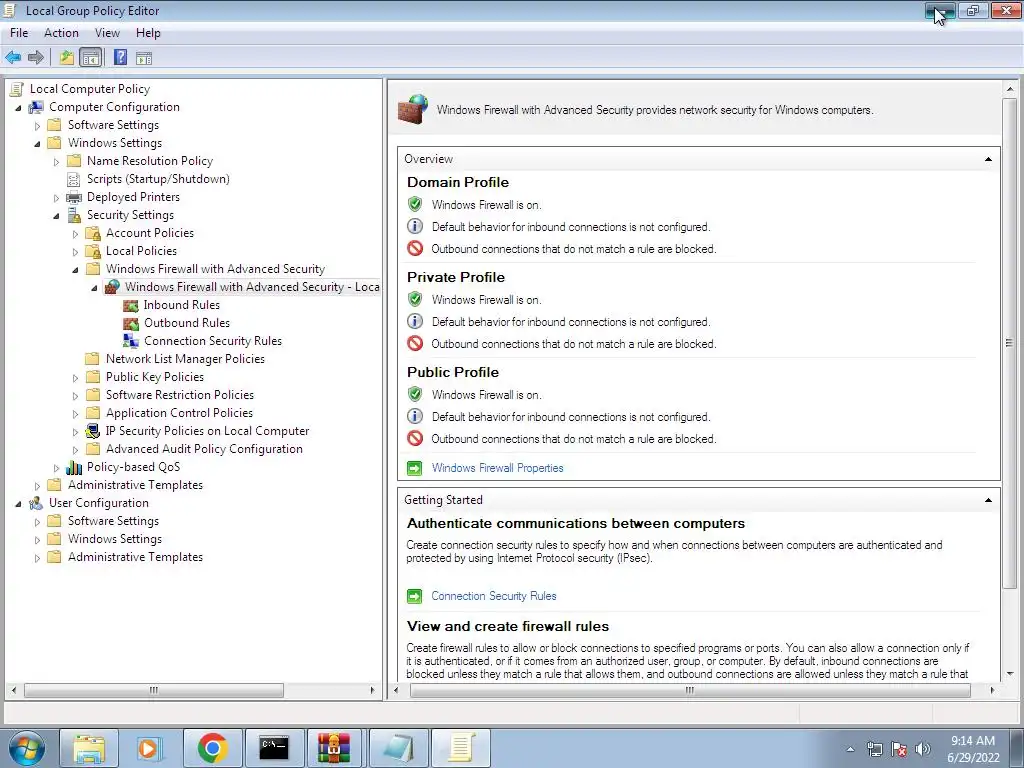Open the View menu

tap(107, 33)
